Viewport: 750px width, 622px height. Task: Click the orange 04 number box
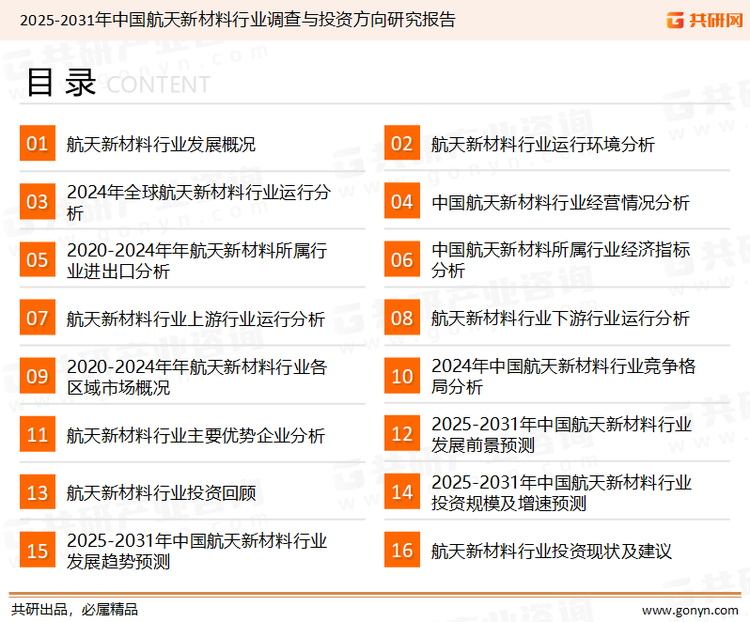pos(402,201)
